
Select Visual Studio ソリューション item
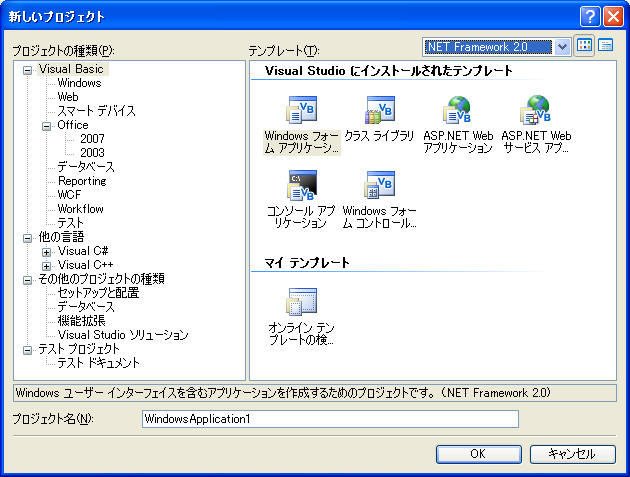point(123,335)
